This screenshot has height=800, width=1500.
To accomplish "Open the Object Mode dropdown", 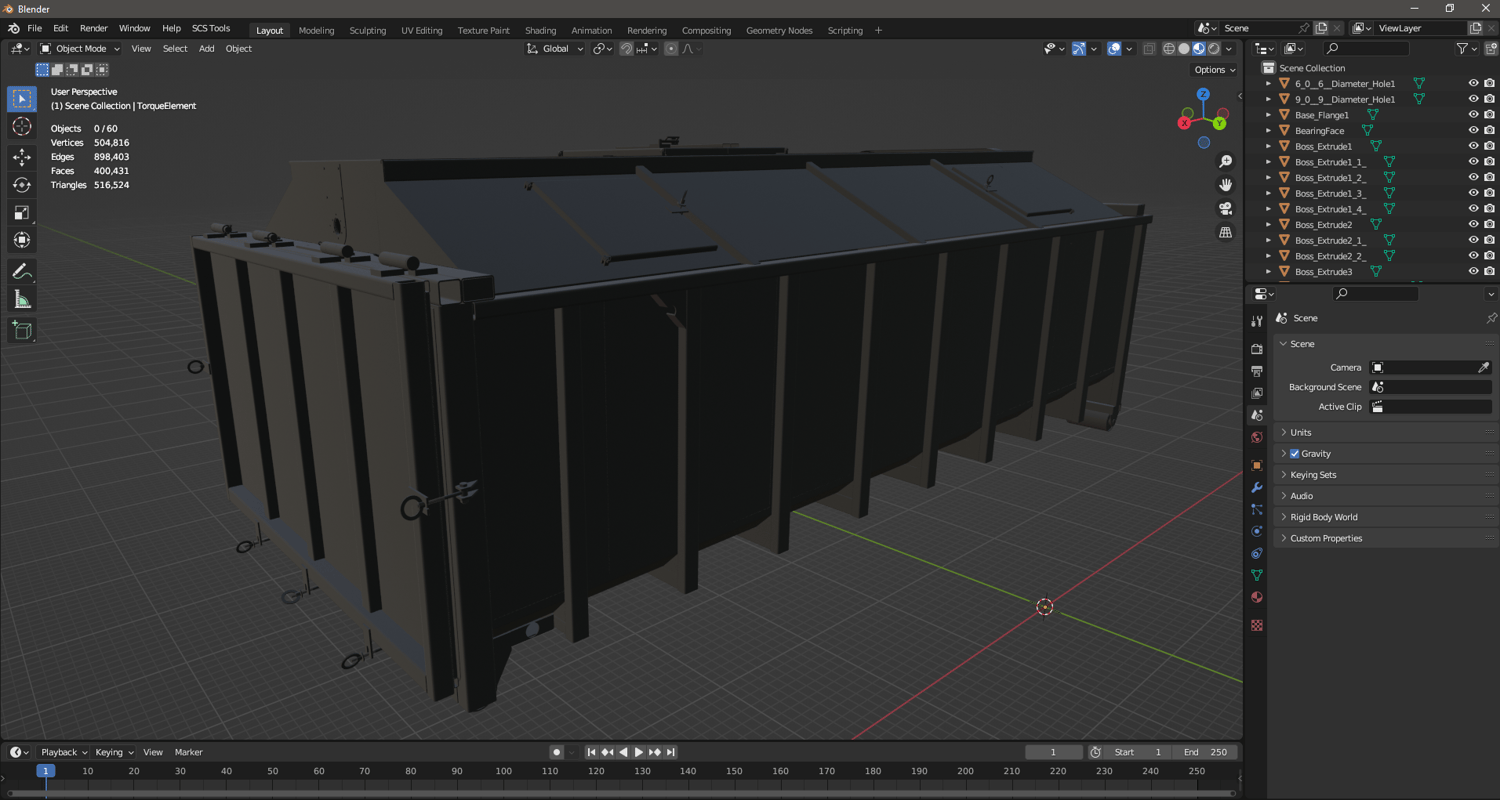I will click(x=80, y=49).
